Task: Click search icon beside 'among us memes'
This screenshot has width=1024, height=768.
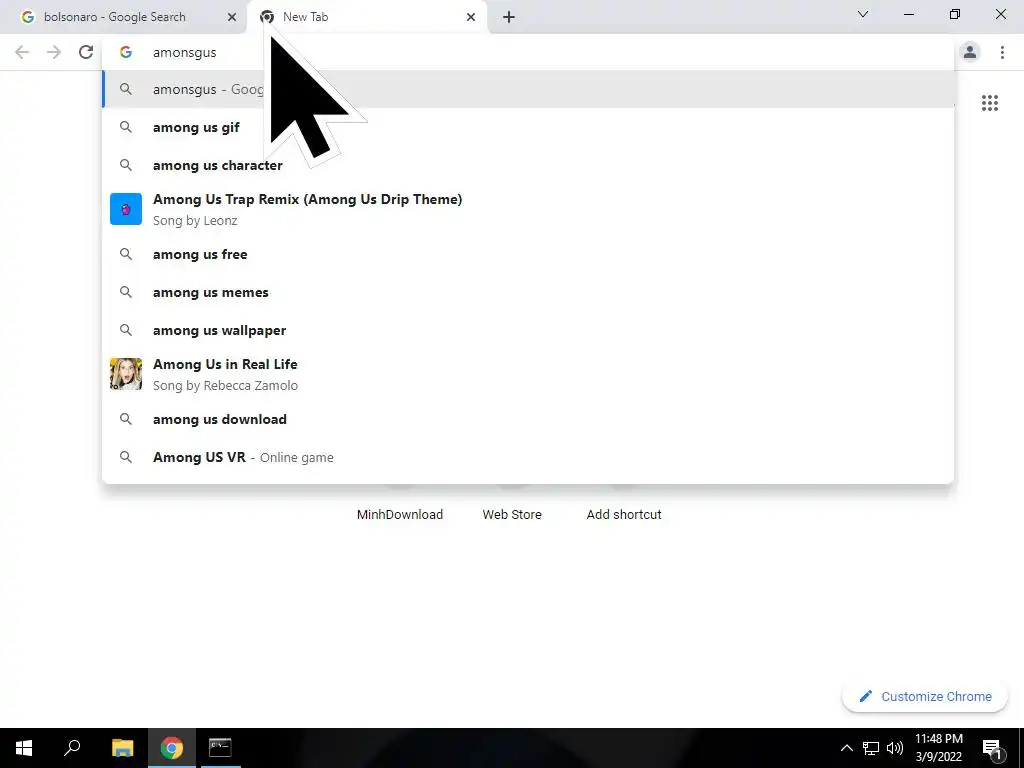Action: [126, 292]
